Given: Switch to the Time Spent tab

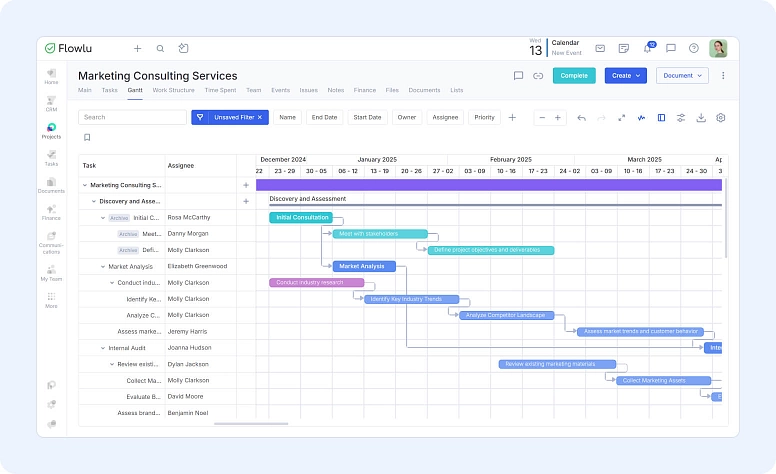Looking at the screenshot, I should (220, 90).
